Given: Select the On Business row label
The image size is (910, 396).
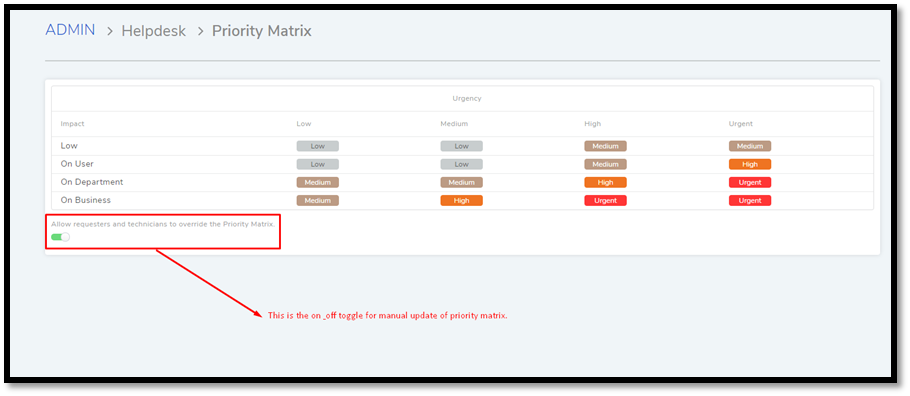Looking at the screenshot, I should pyautogui.click(x=85, y=200).
